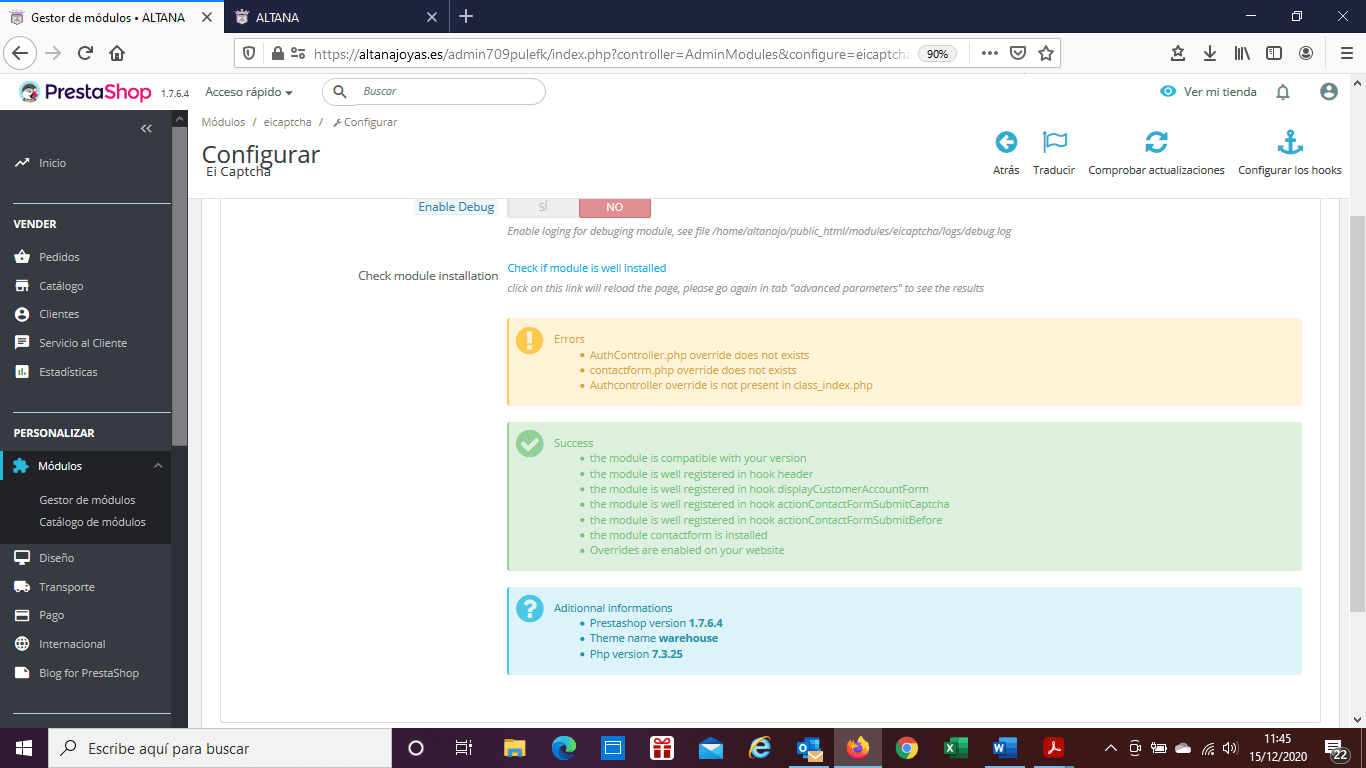The image size is (1366, 768).
Task: Open Pedidos in the sidebar
Action: (59, 257)
